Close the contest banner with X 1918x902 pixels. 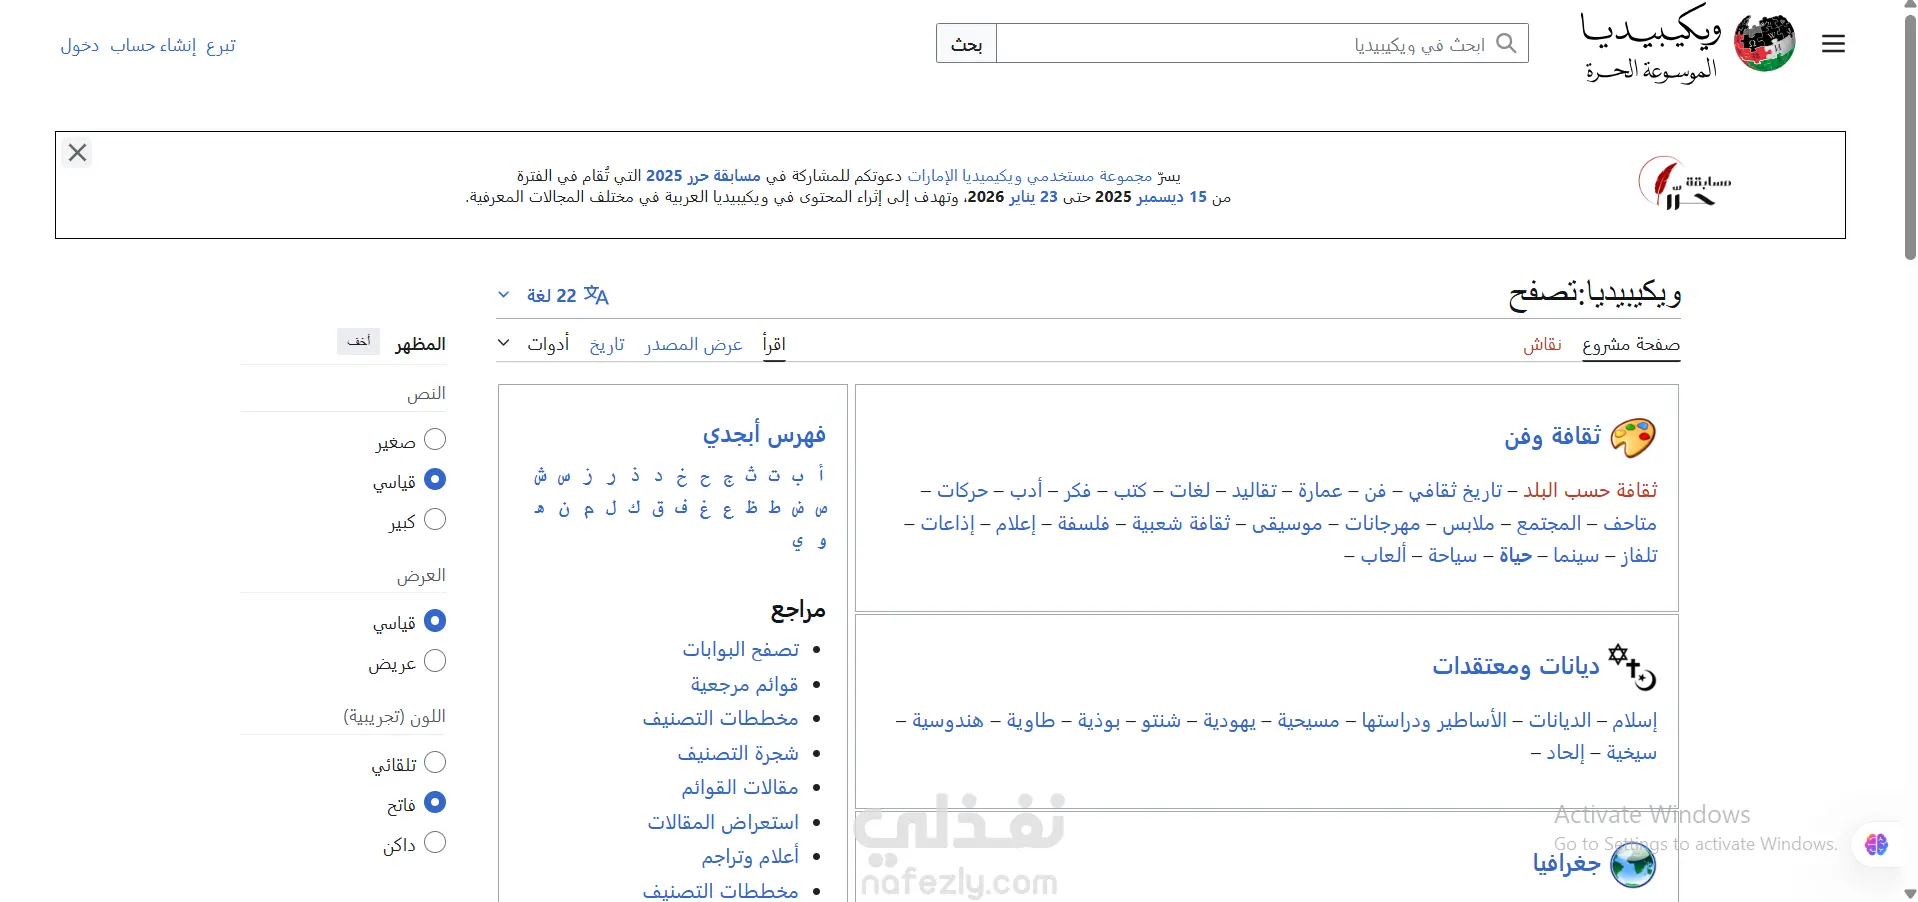(78, 153)
